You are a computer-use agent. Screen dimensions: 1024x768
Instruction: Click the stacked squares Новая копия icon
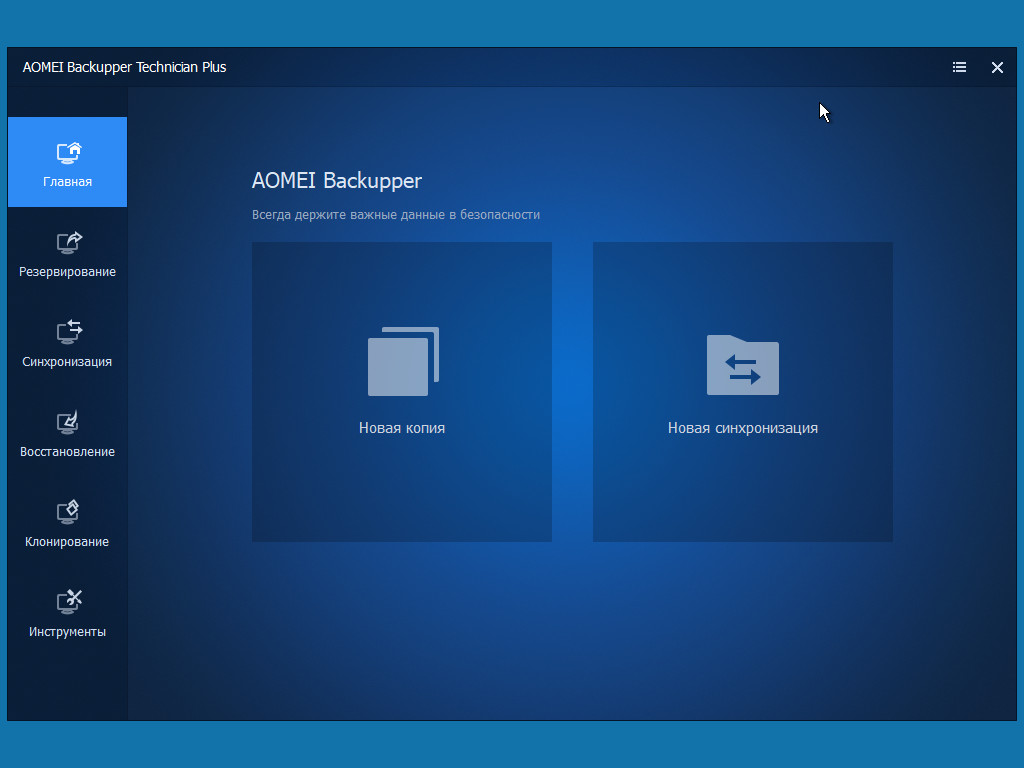click(x=403, y=361)
